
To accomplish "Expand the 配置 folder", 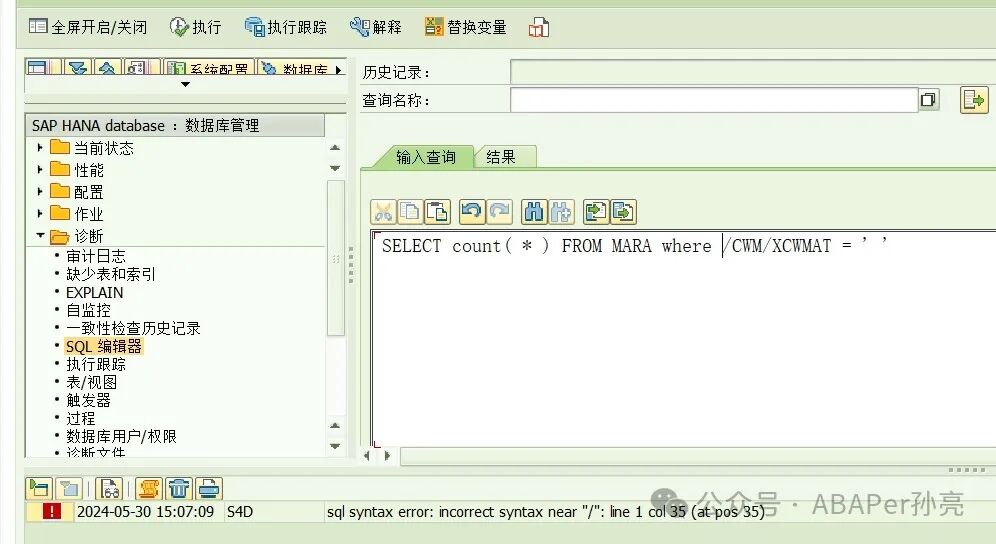I will tap(40, 191).
